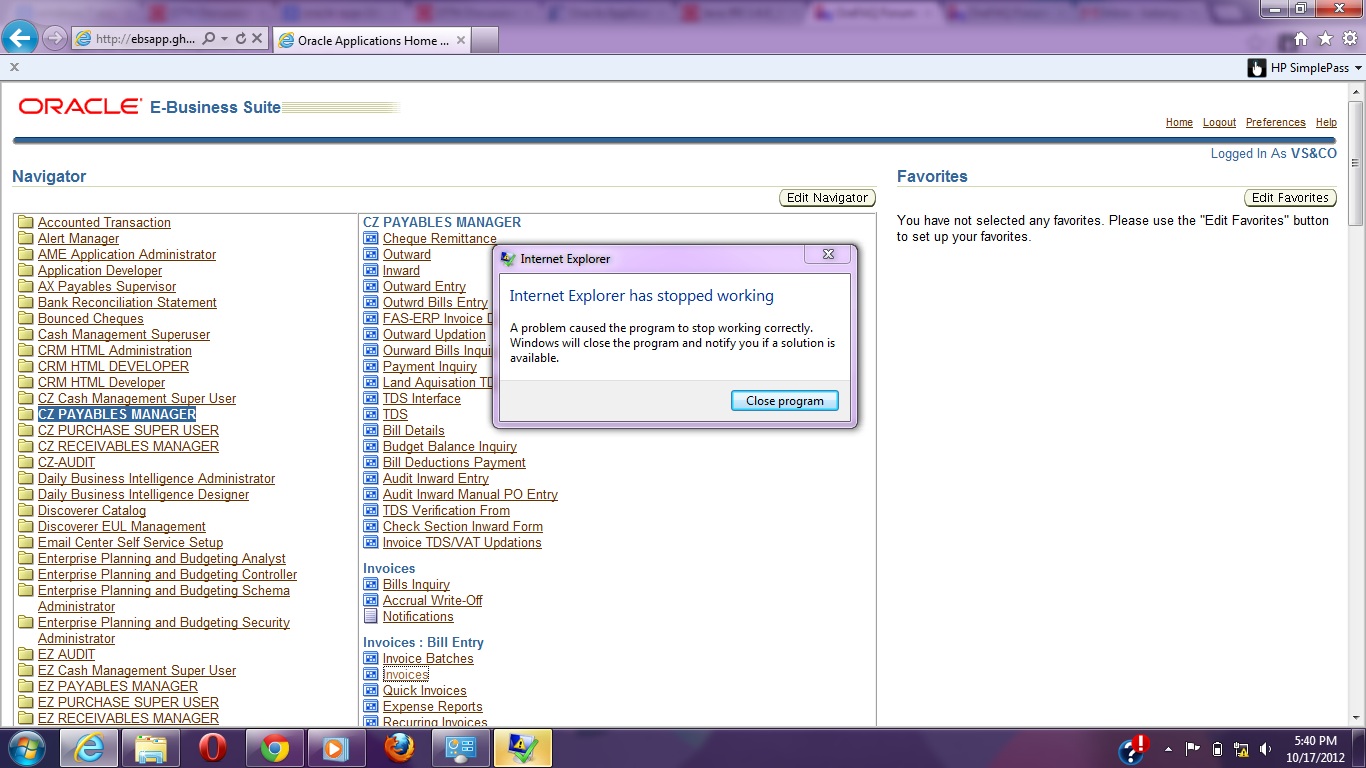Screen dimensions: 1366x768
Task: Click the Windows Start orb
Action: point(25,748)
